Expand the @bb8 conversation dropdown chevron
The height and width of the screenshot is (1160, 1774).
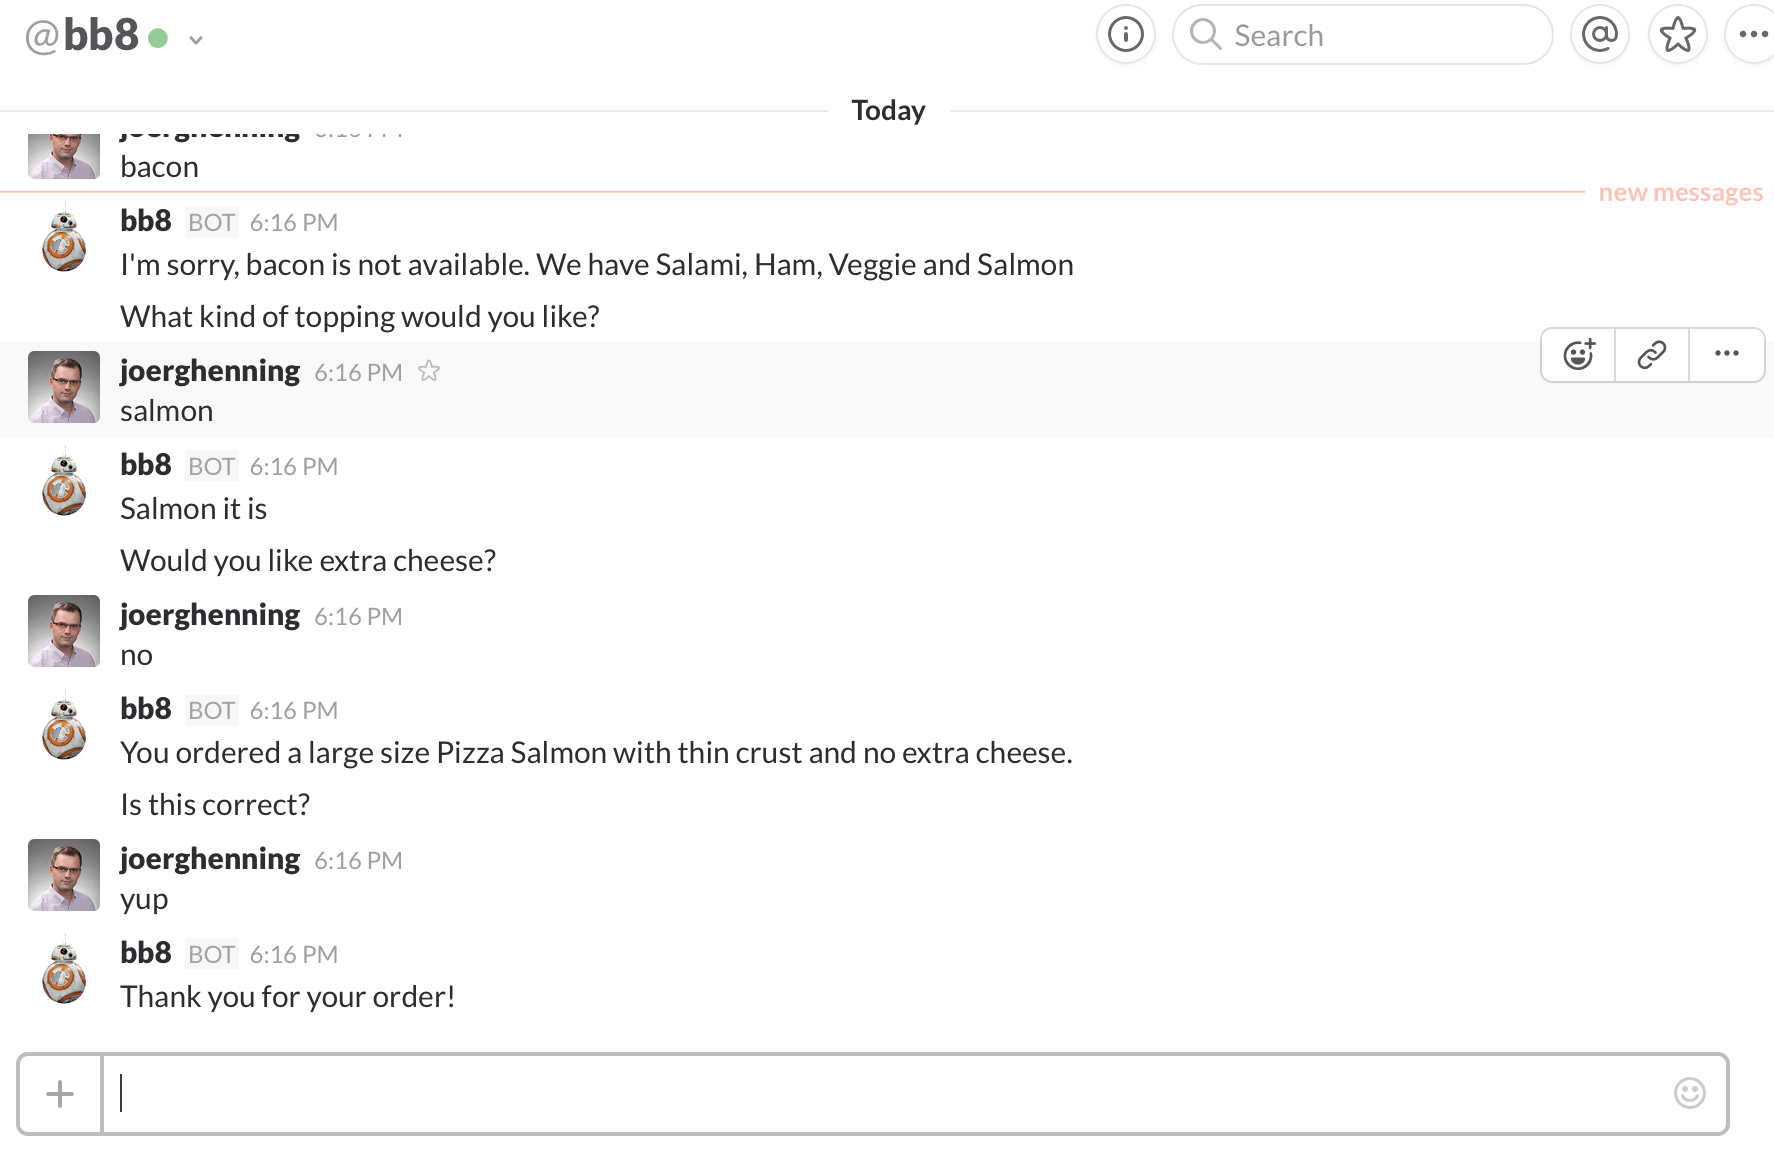point(196,40)
